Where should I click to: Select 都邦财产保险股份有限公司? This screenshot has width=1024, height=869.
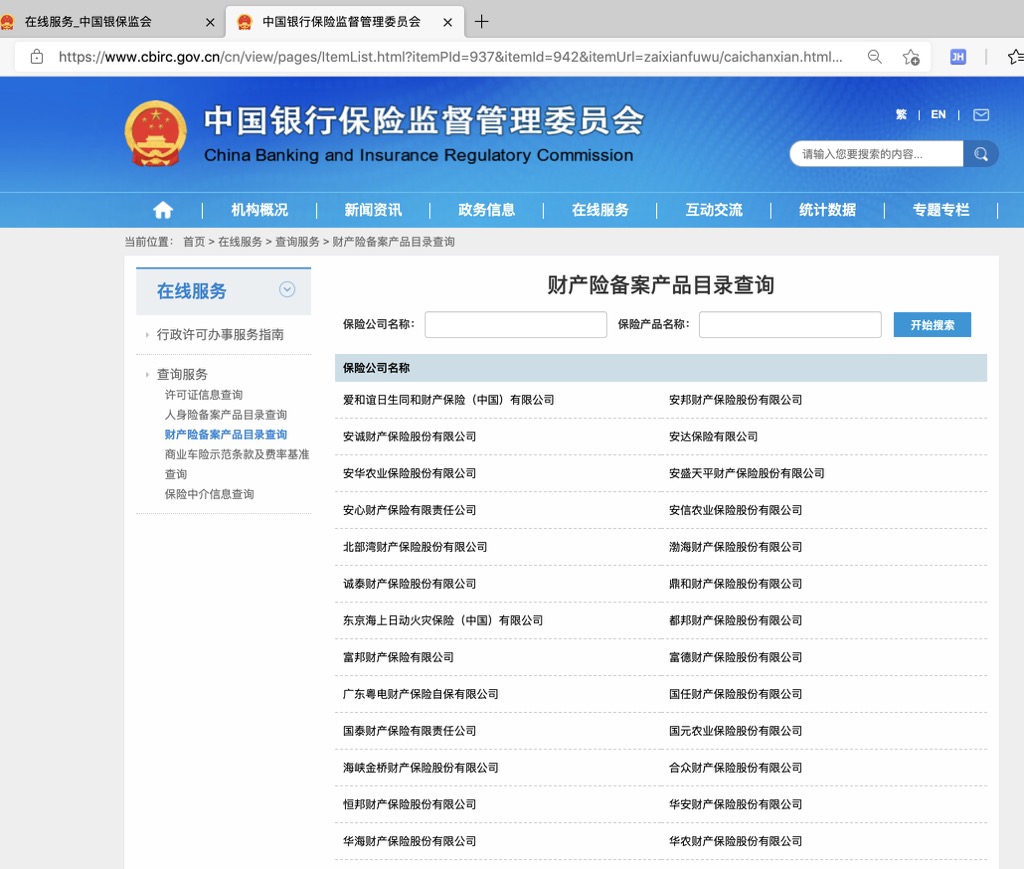pyautogui.click(x=735, y=620)
